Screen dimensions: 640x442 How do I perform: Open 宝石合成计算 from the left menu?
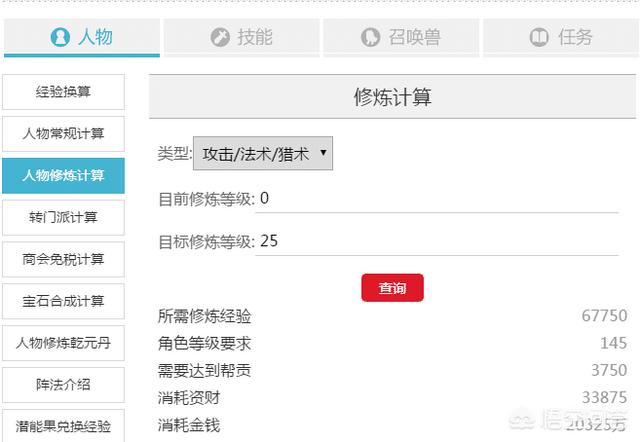point(63,301)
